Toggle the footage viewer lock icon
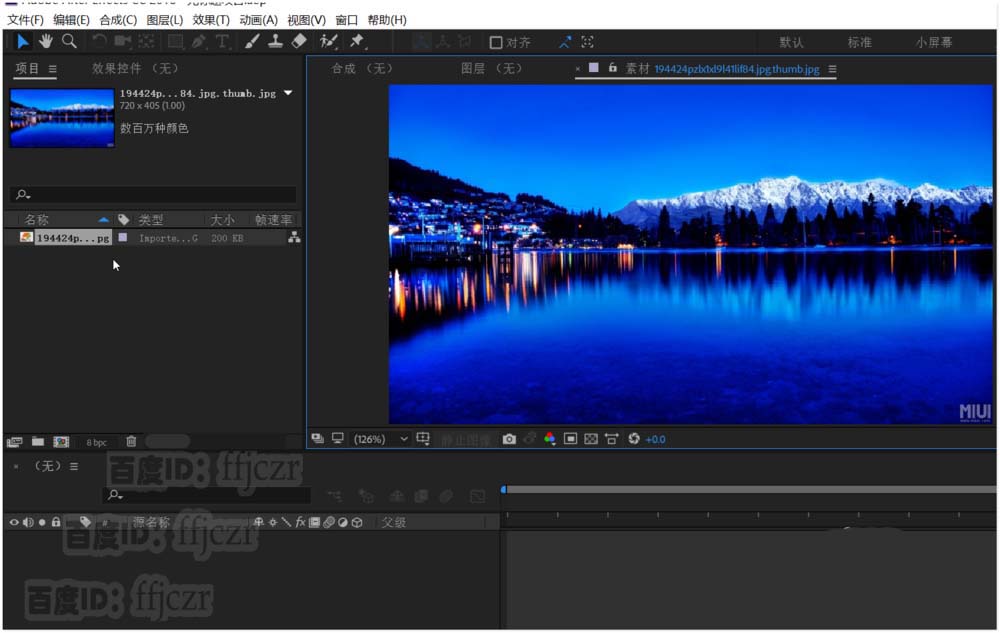Image resolution: width=1000 pixels, height=633 pixels. click(x=612, y=68)
